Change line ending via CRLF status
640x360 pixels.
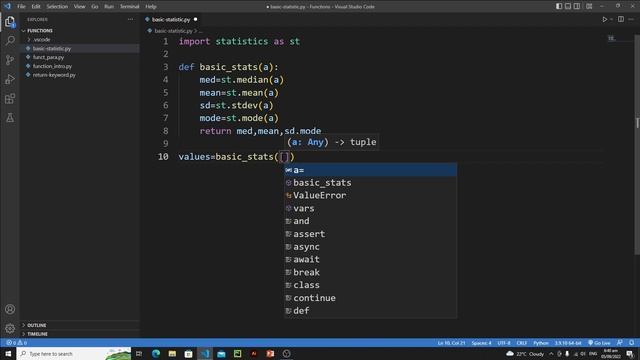click(522, 343)
